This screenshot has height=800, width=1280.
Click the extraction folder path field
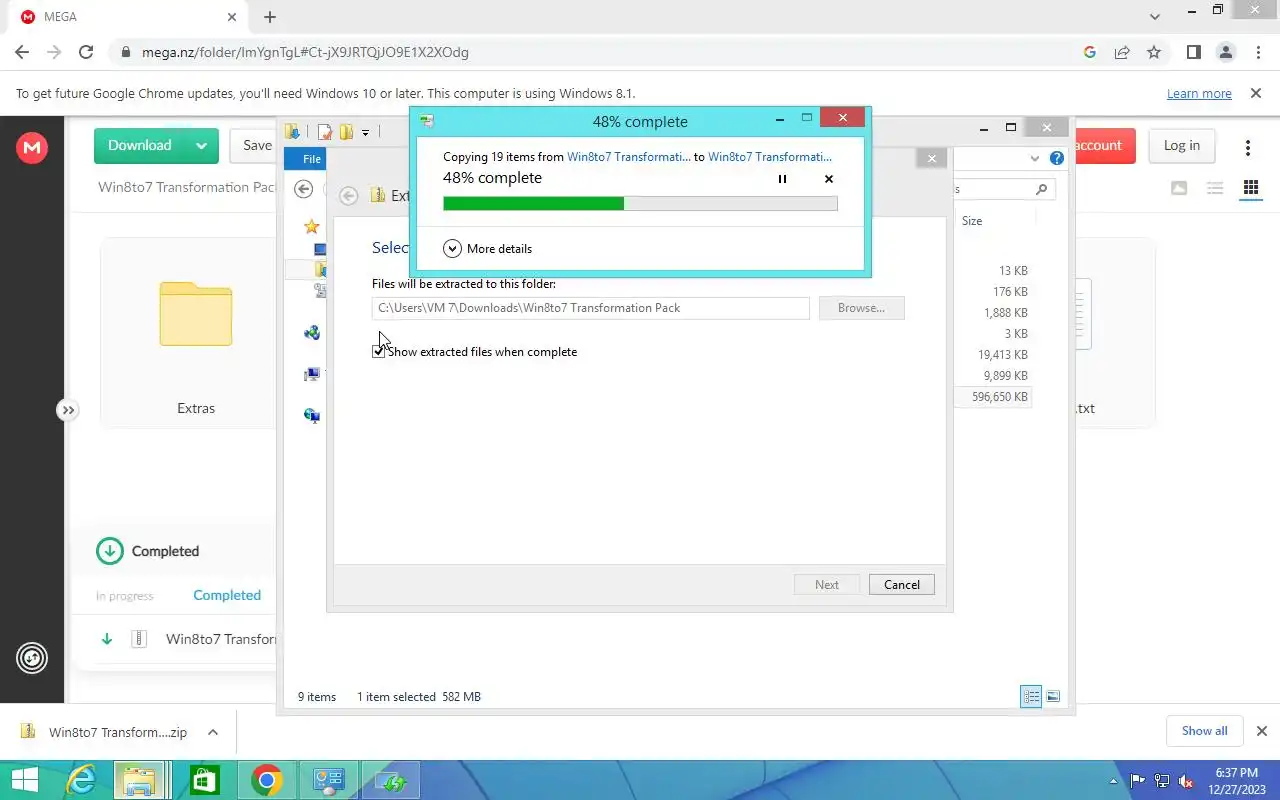590,308
